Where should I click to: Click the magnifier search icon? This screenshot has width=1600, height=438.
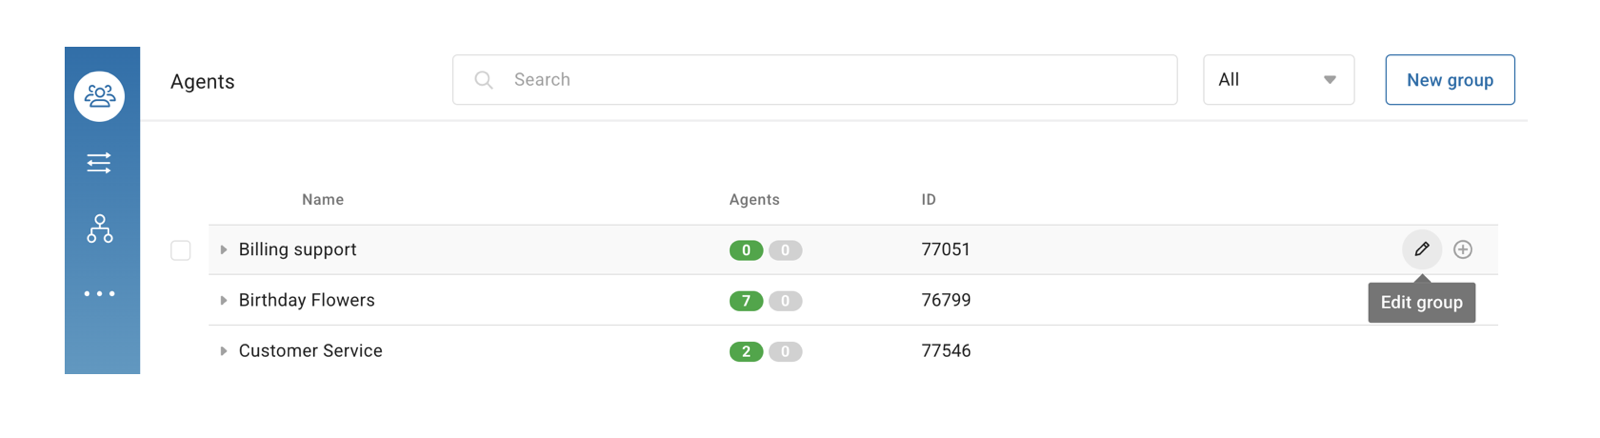pyautogui.click(x=484, y=80)
